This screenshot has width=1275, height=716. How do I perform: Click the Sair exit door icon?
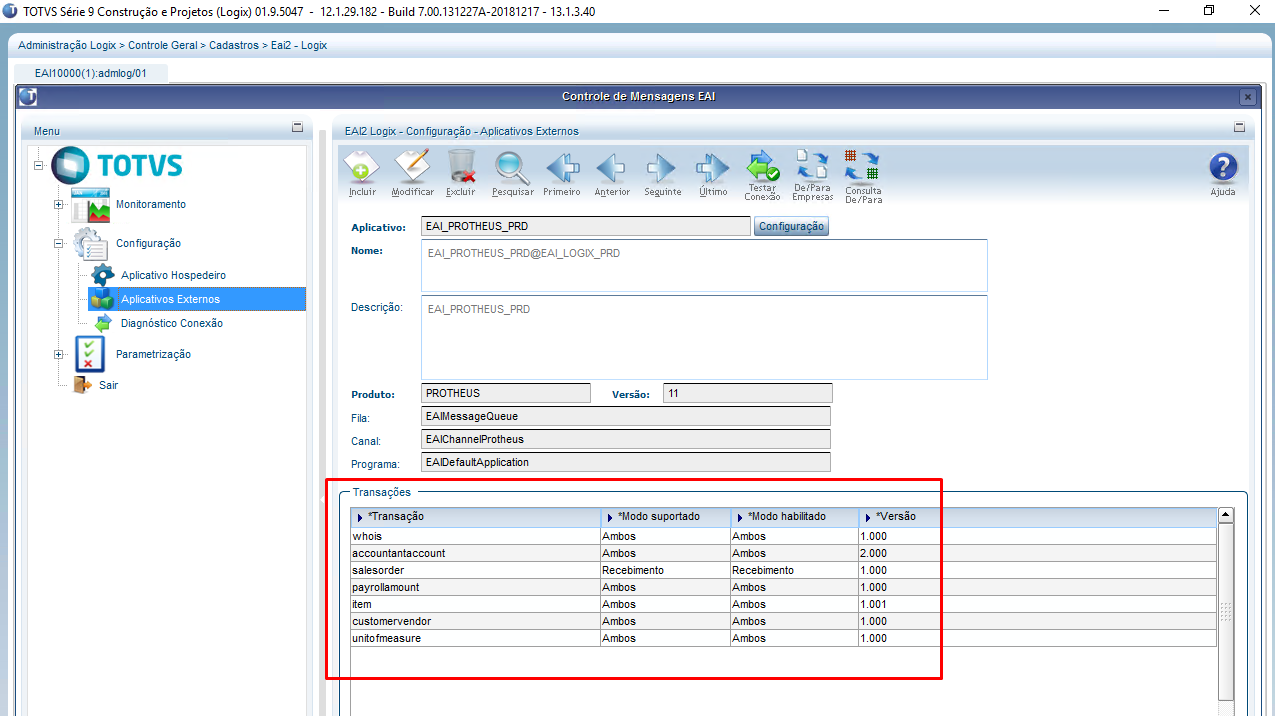click(83, 385)
